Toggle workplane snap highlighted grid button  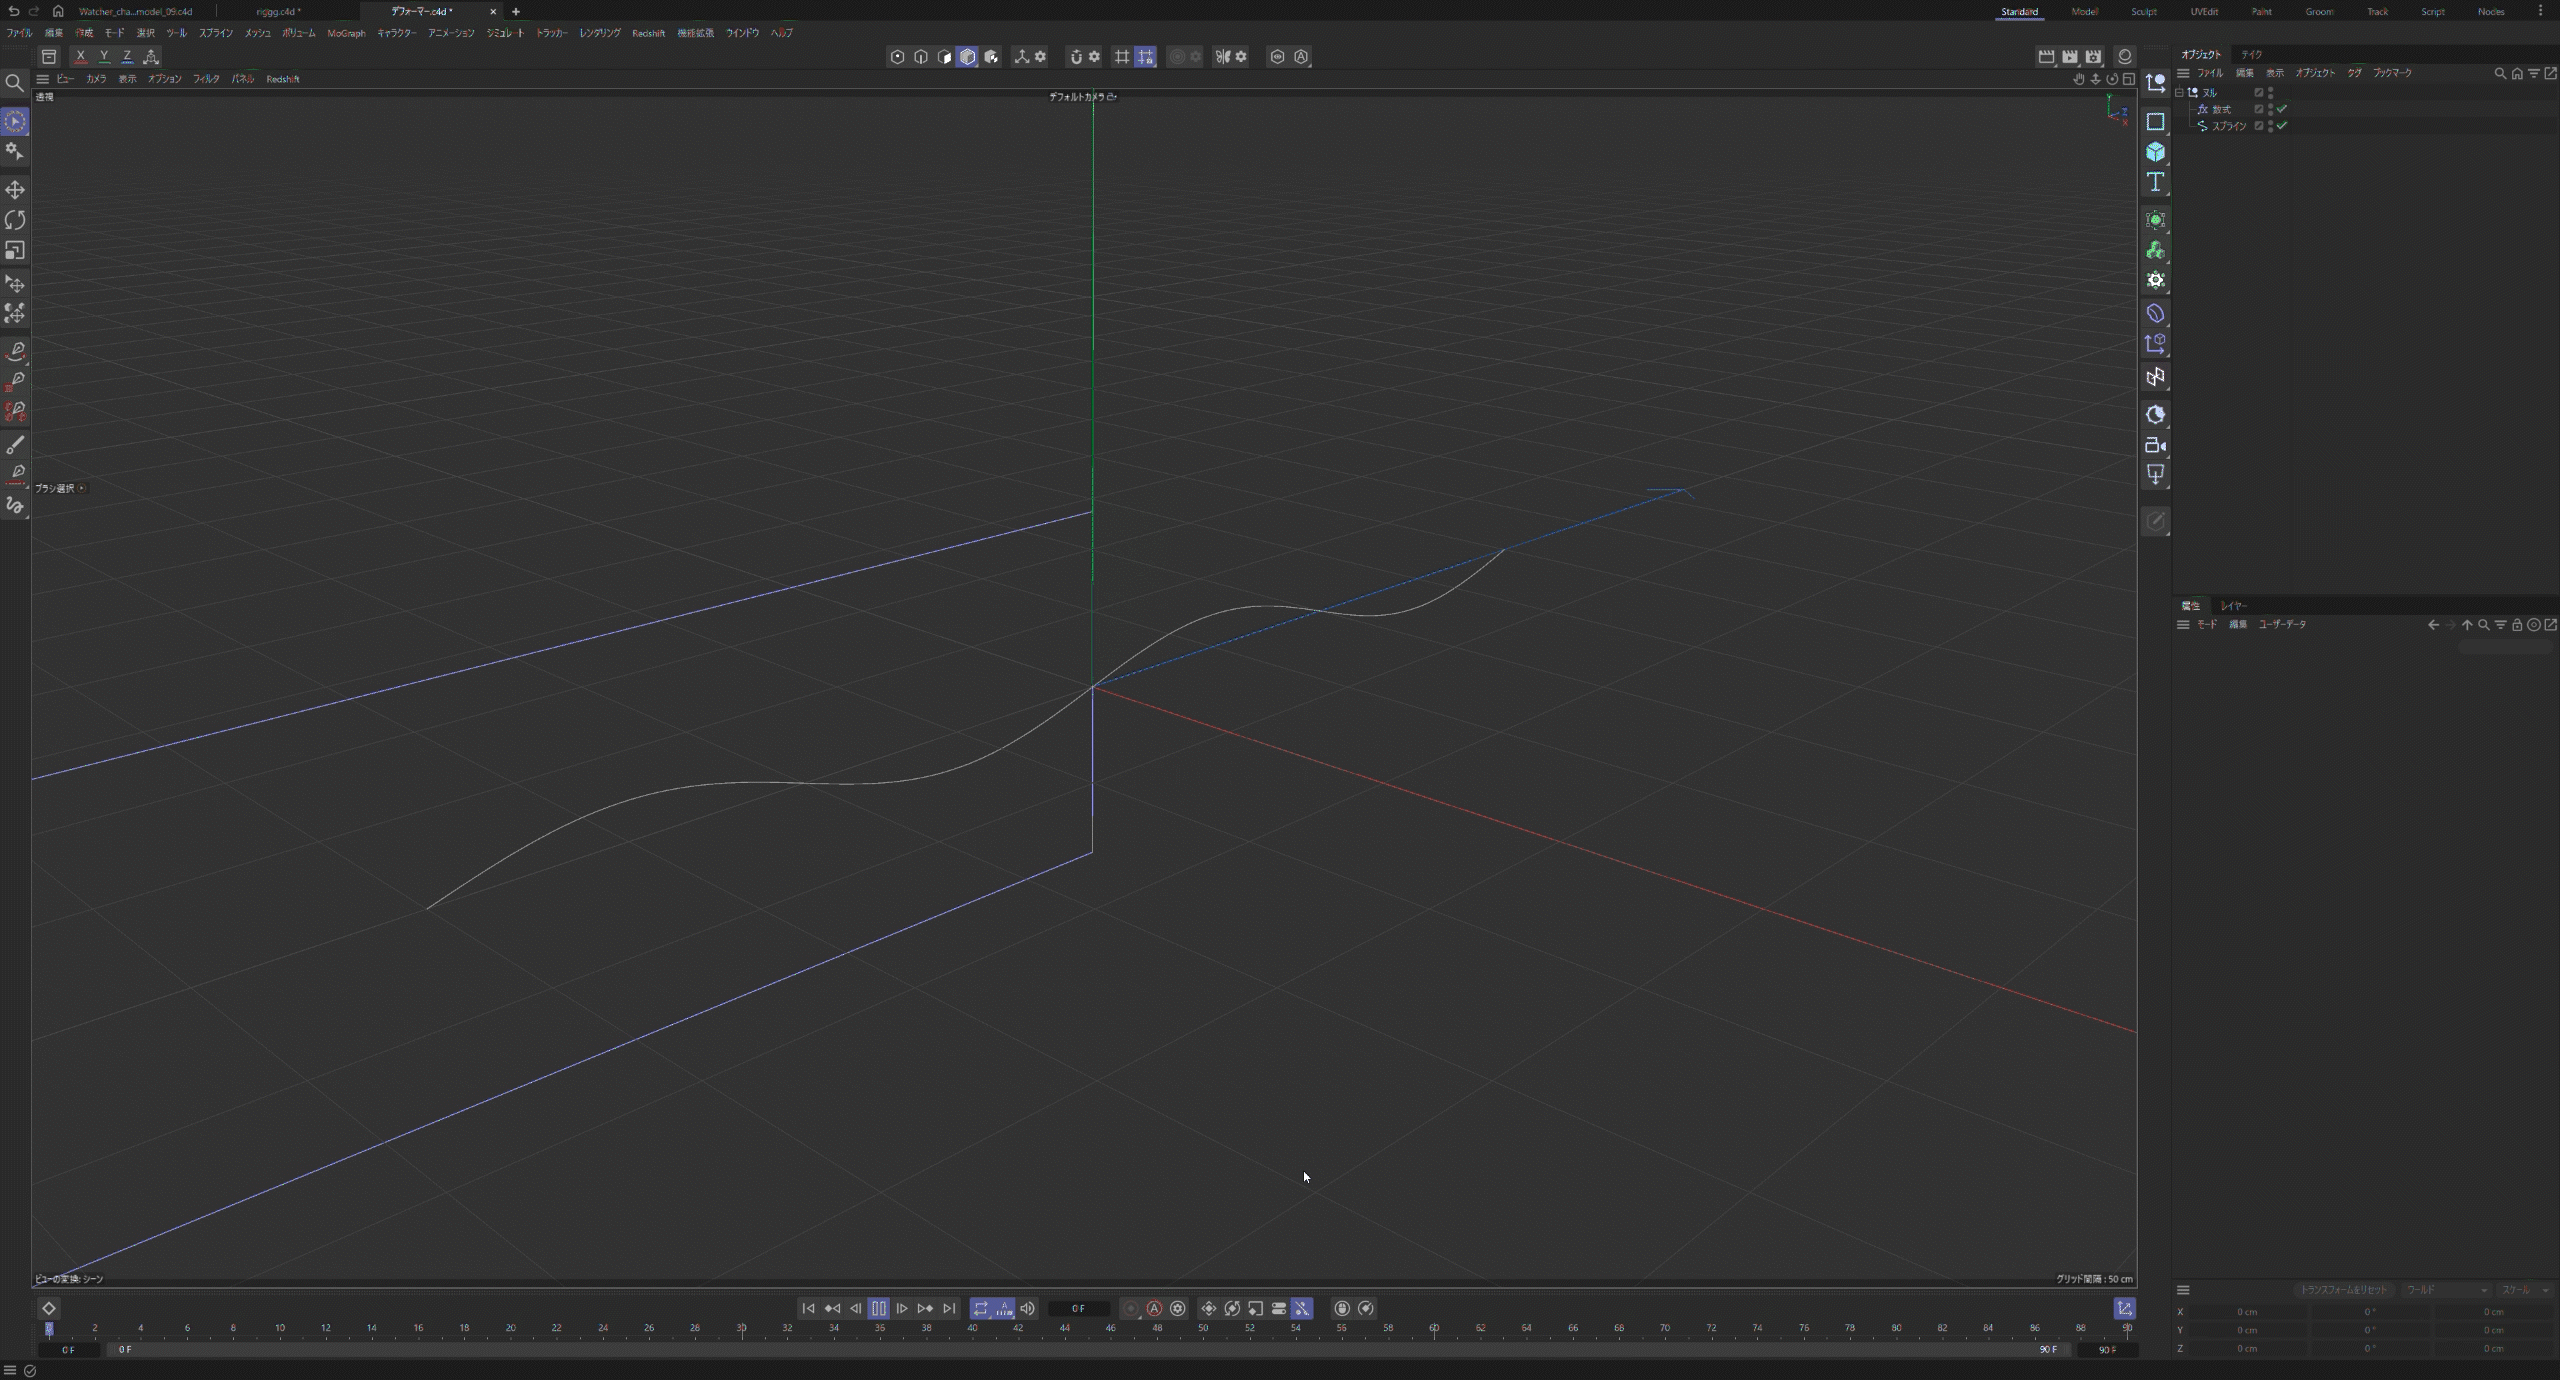point(1145,56)
